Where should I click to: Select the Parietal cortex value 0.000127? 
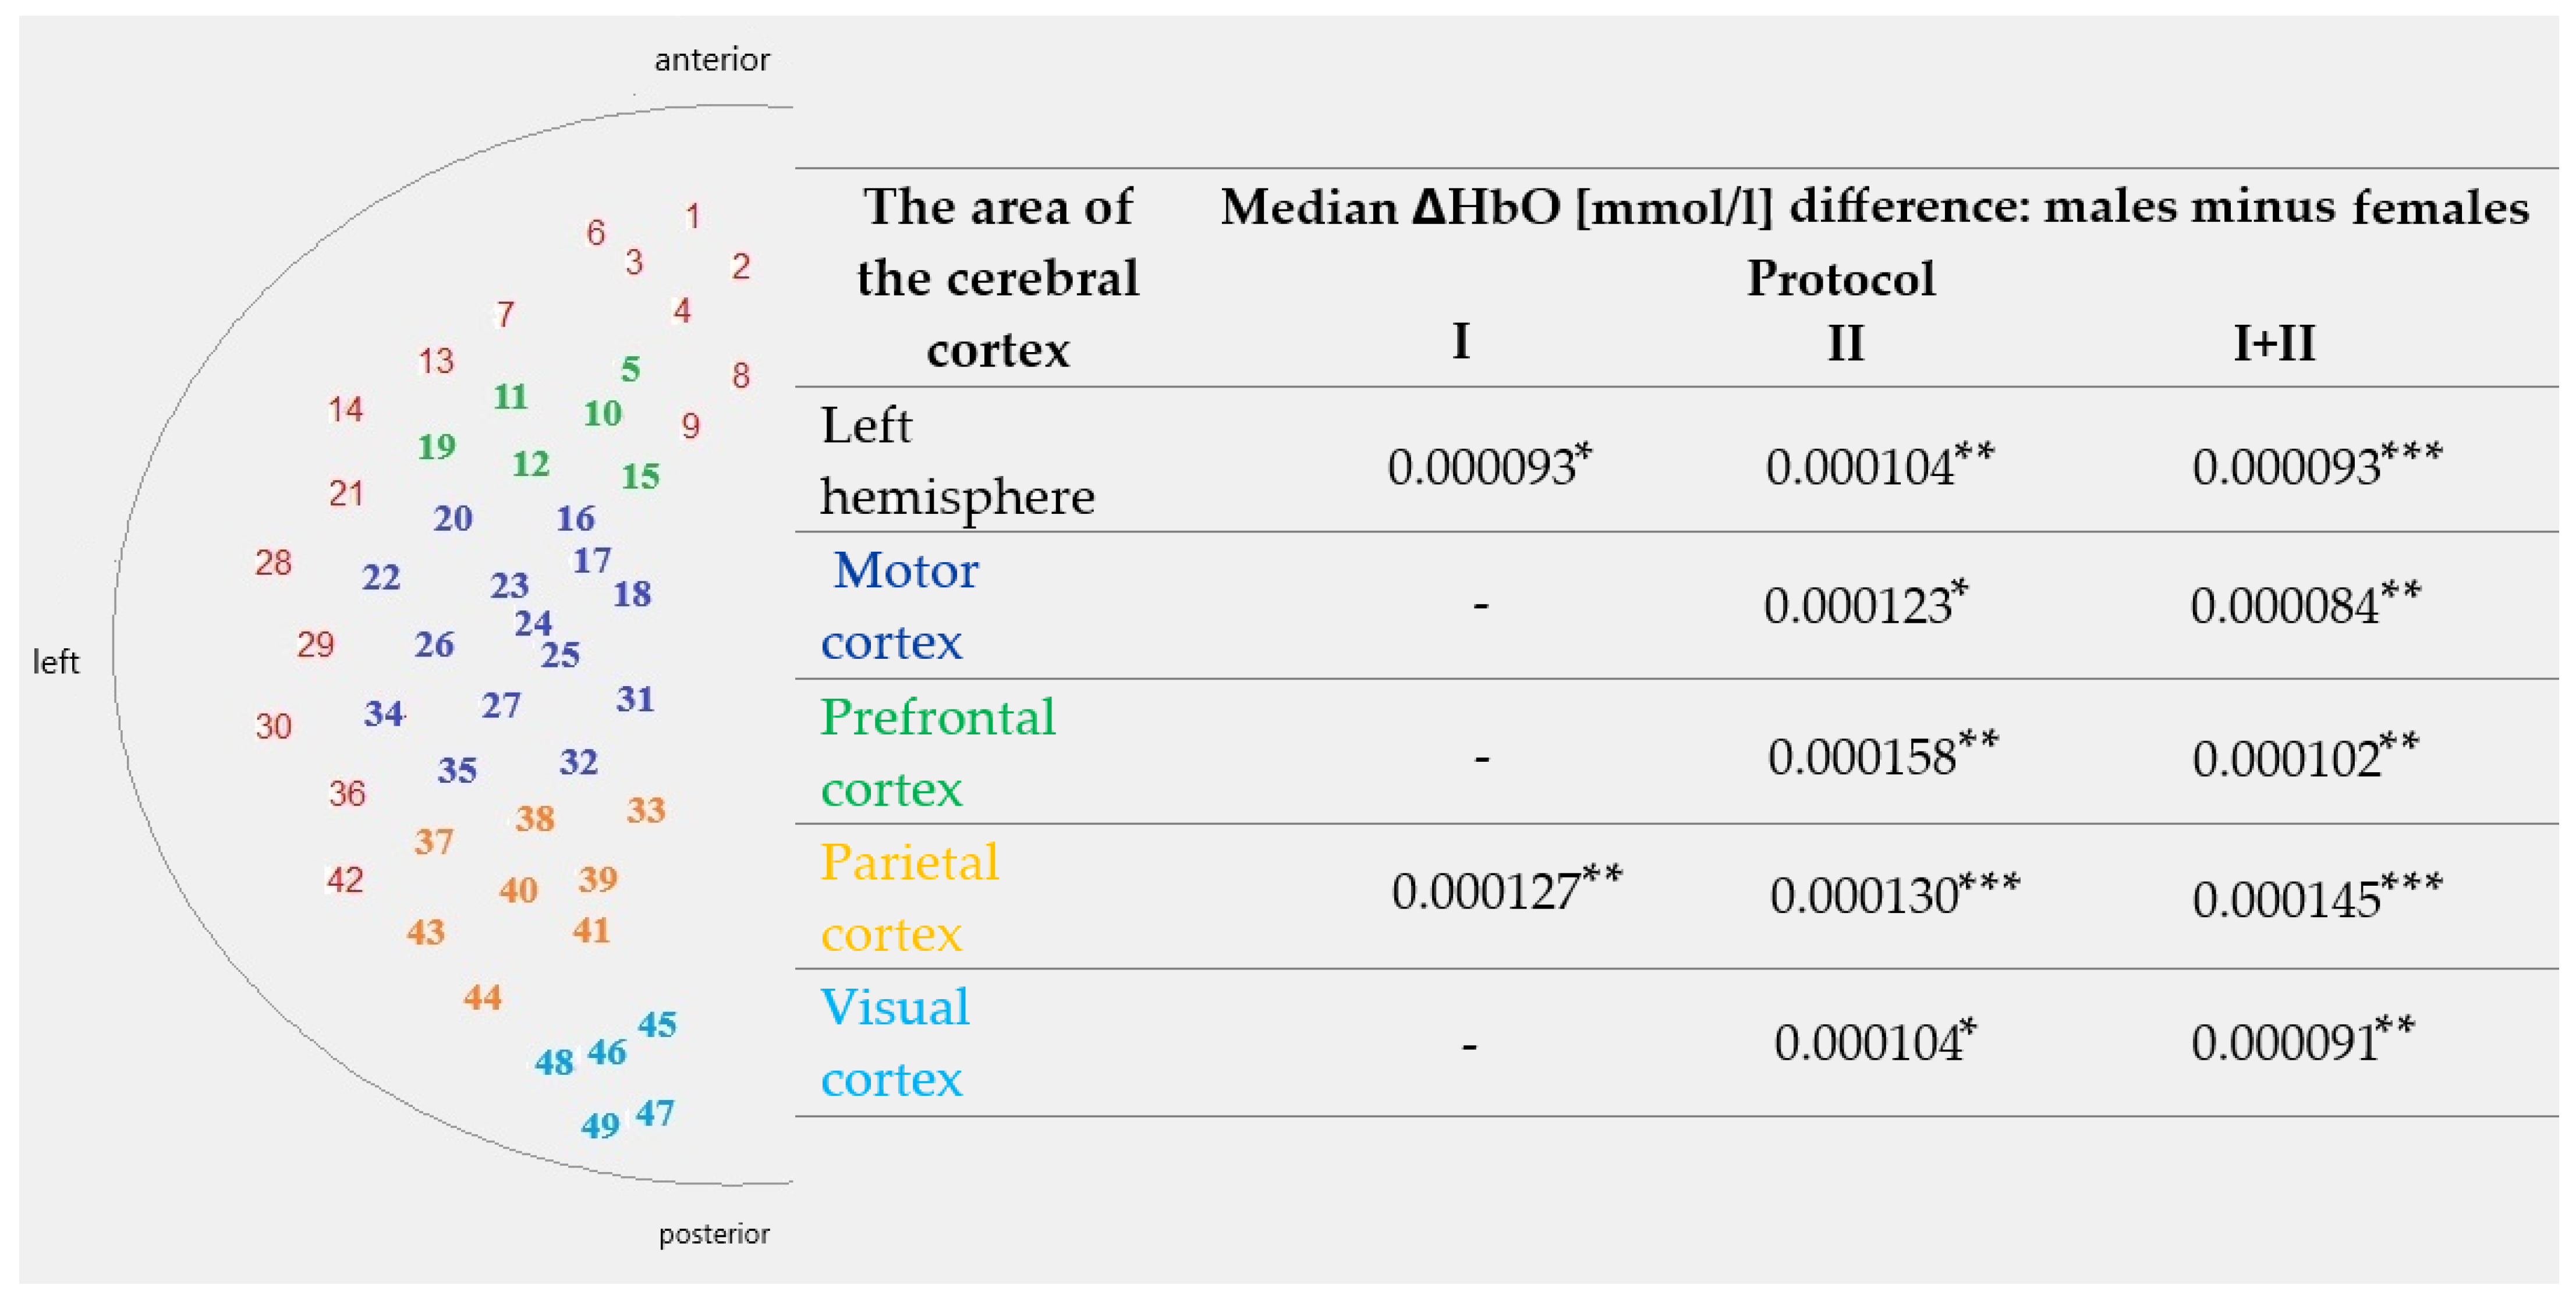[x=1486, y=892]
